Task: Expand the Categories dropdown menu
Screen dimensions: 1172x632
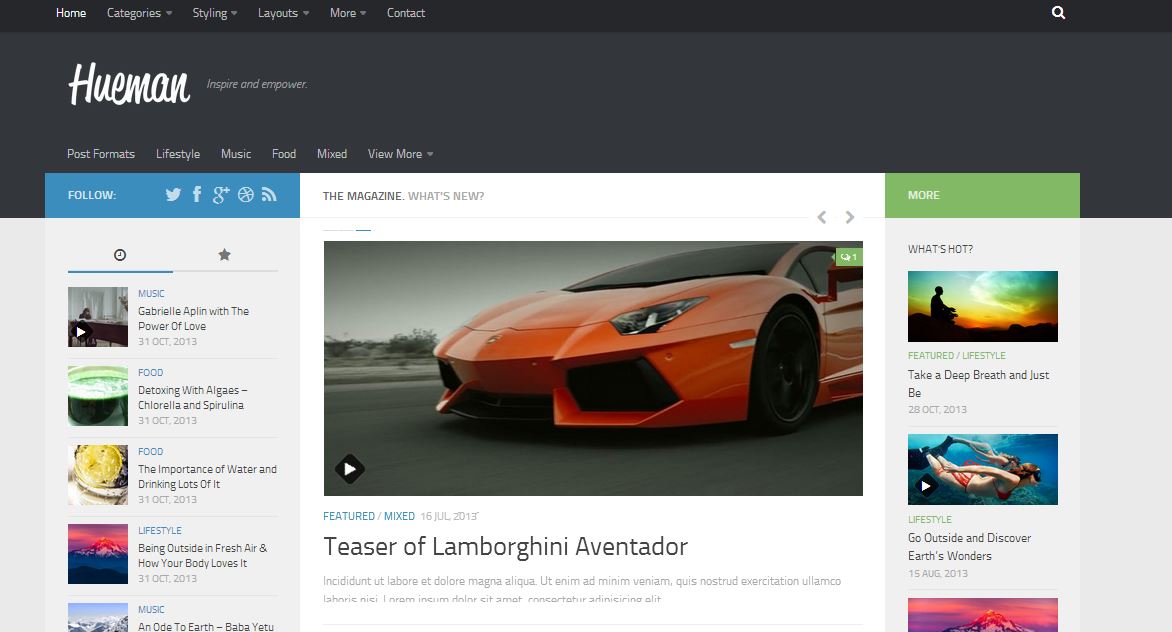Action: [139, 13]
